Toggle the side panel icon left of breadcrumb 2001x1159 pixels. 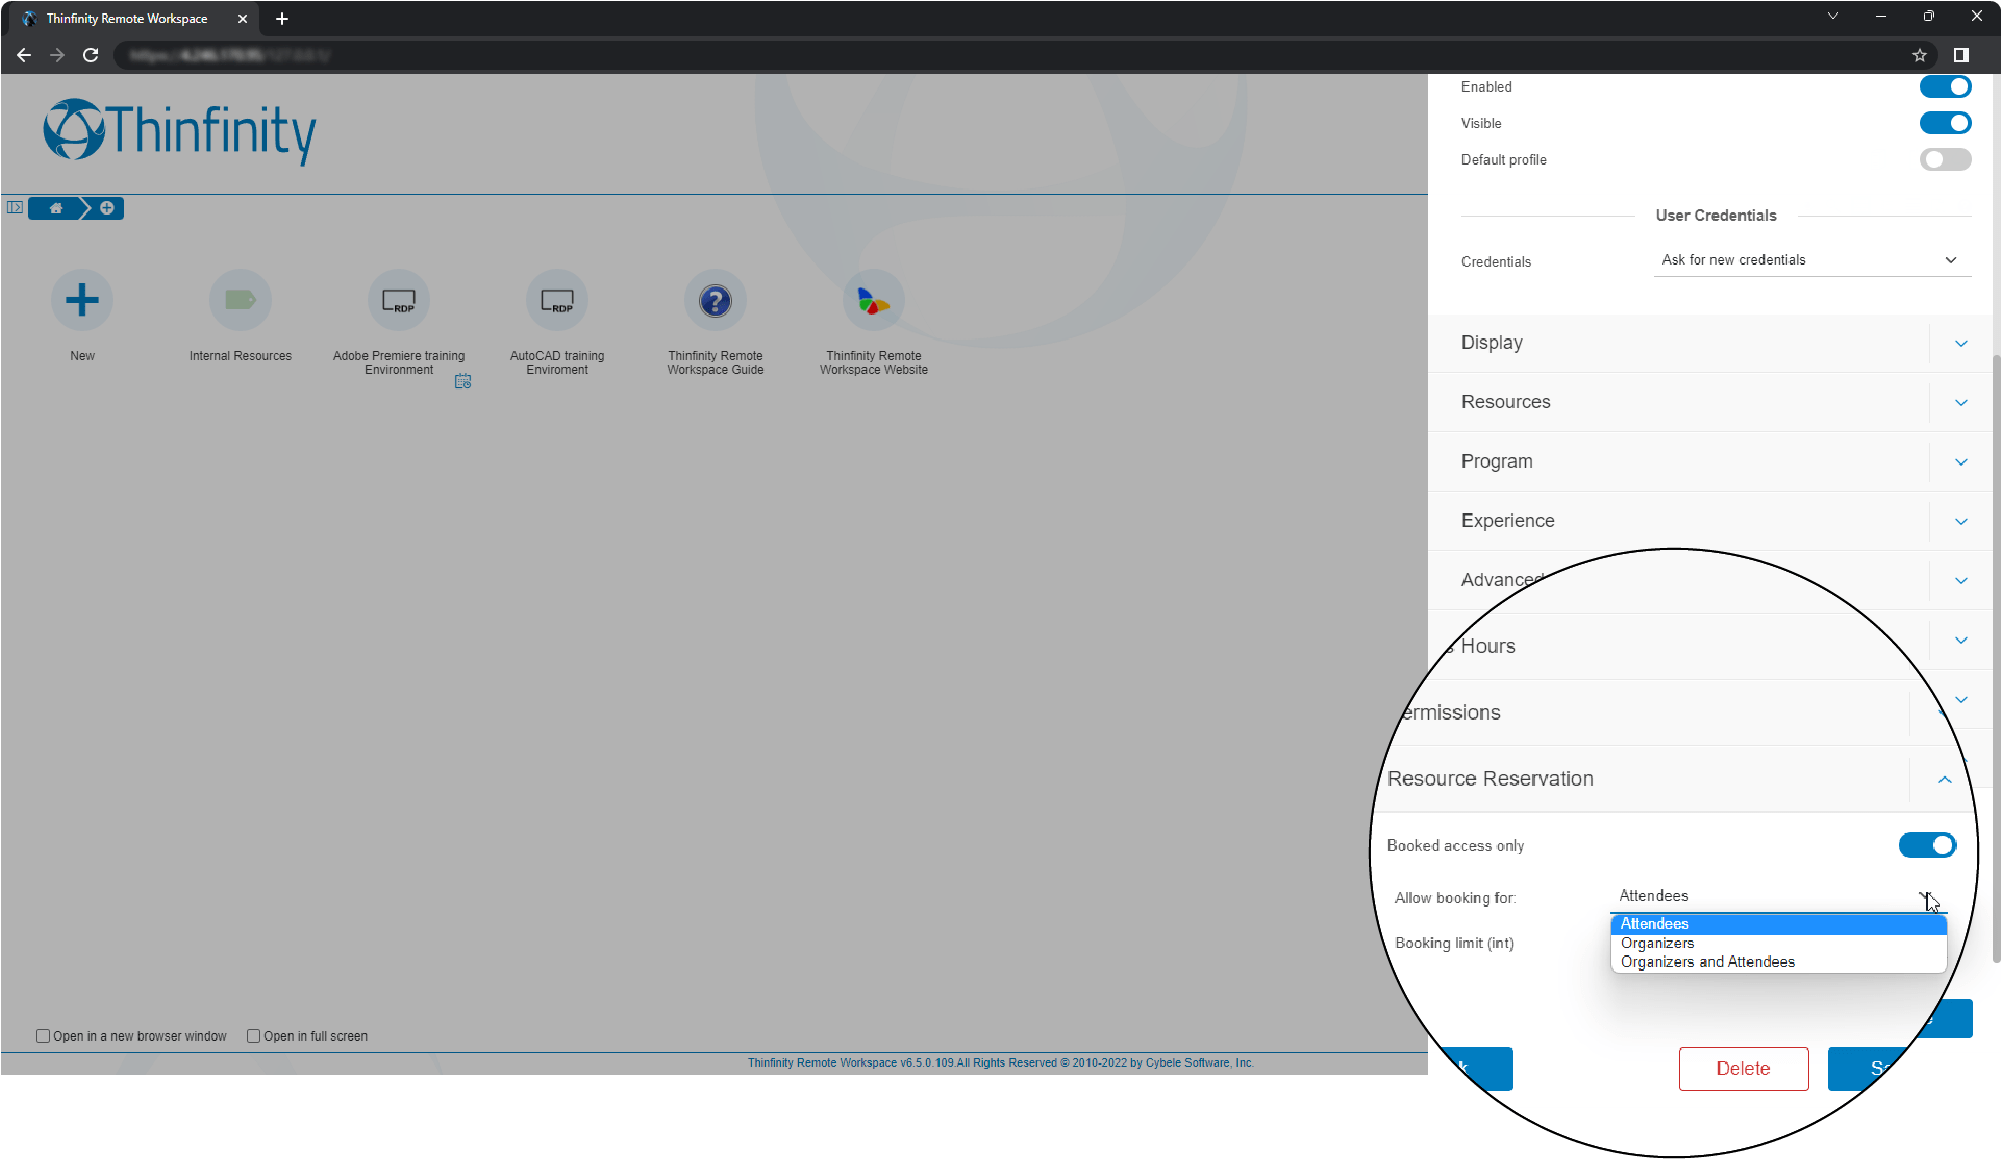[14, 207]
